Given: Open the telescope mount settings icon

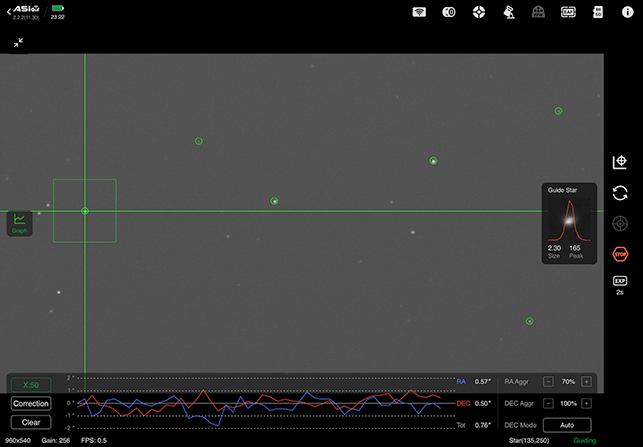Looking at the screenshot, I should pyautogui.click(x=508, y=12).
